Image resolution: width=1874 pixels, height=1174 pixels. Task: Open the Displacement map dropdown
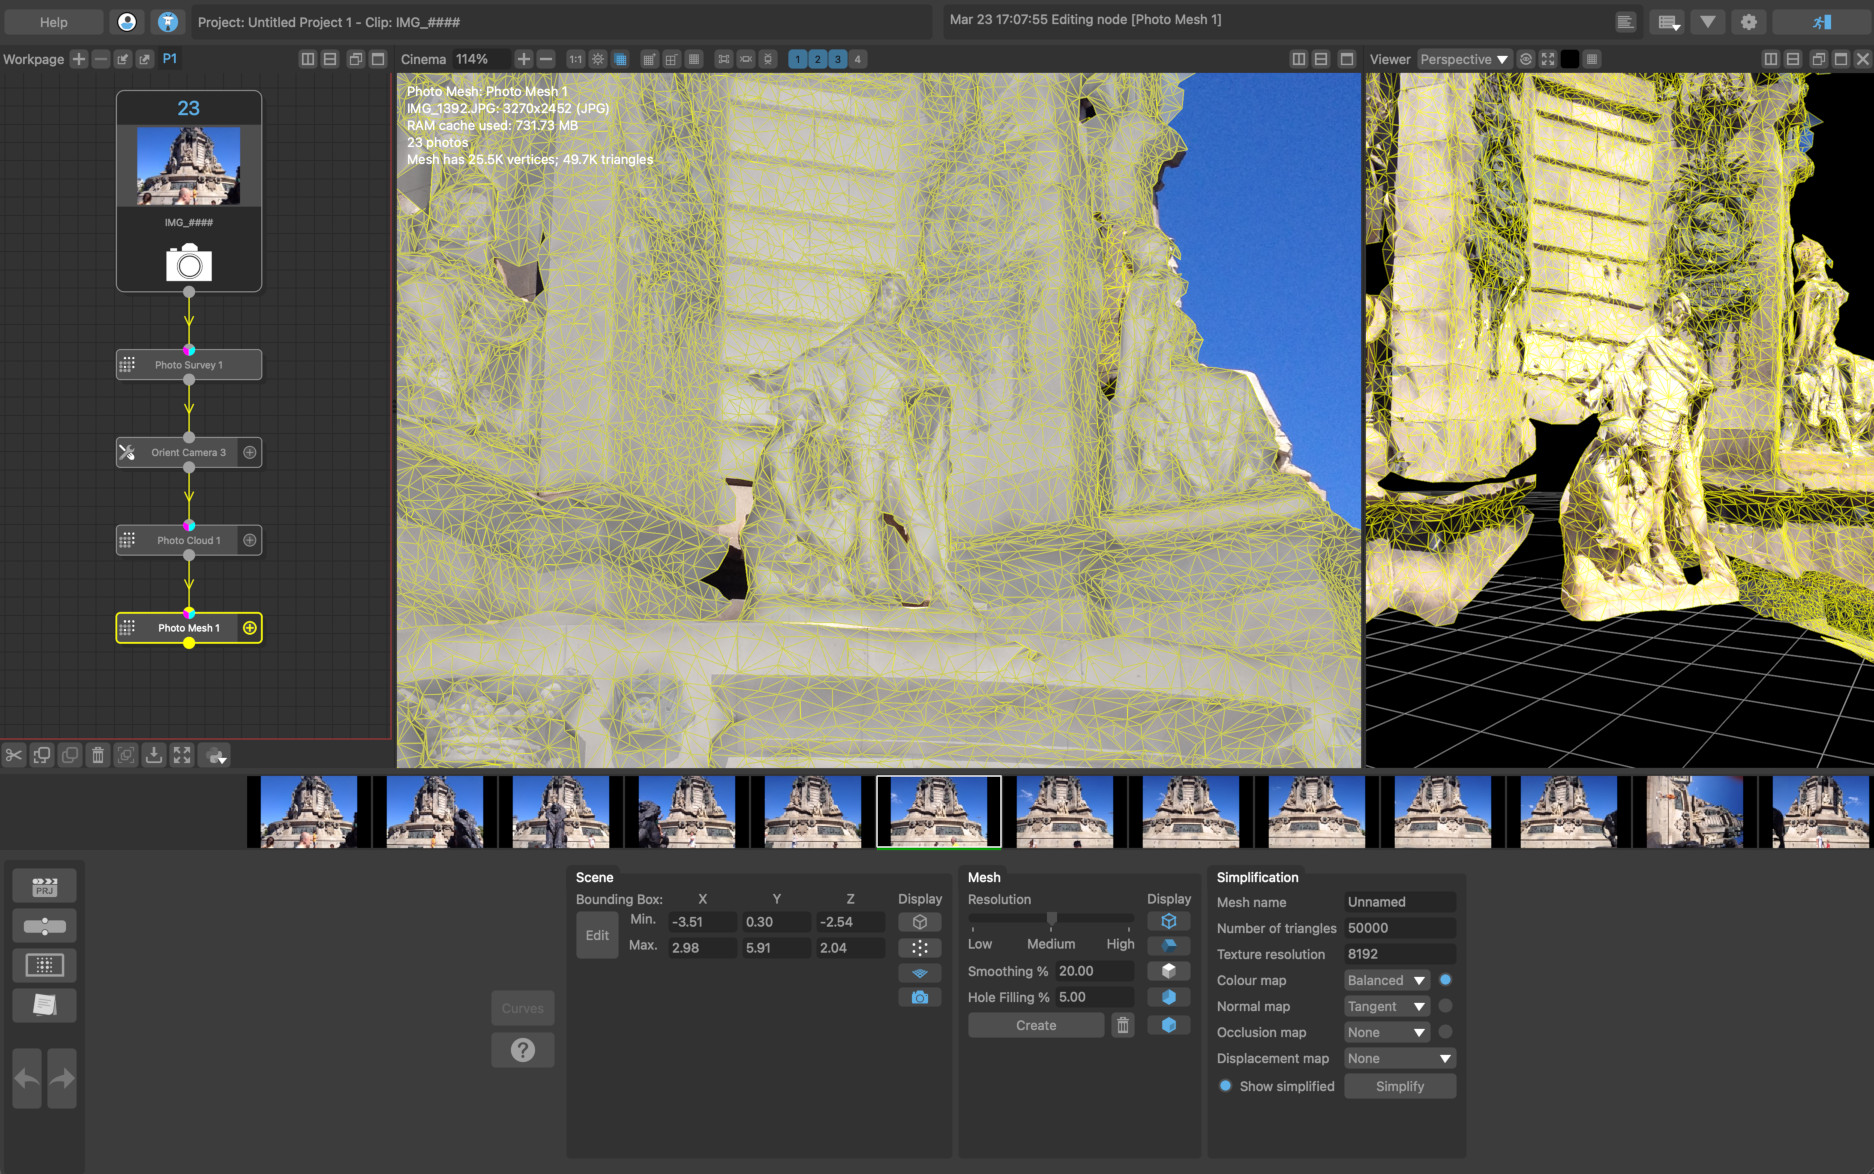(x=1400, y=1058)
